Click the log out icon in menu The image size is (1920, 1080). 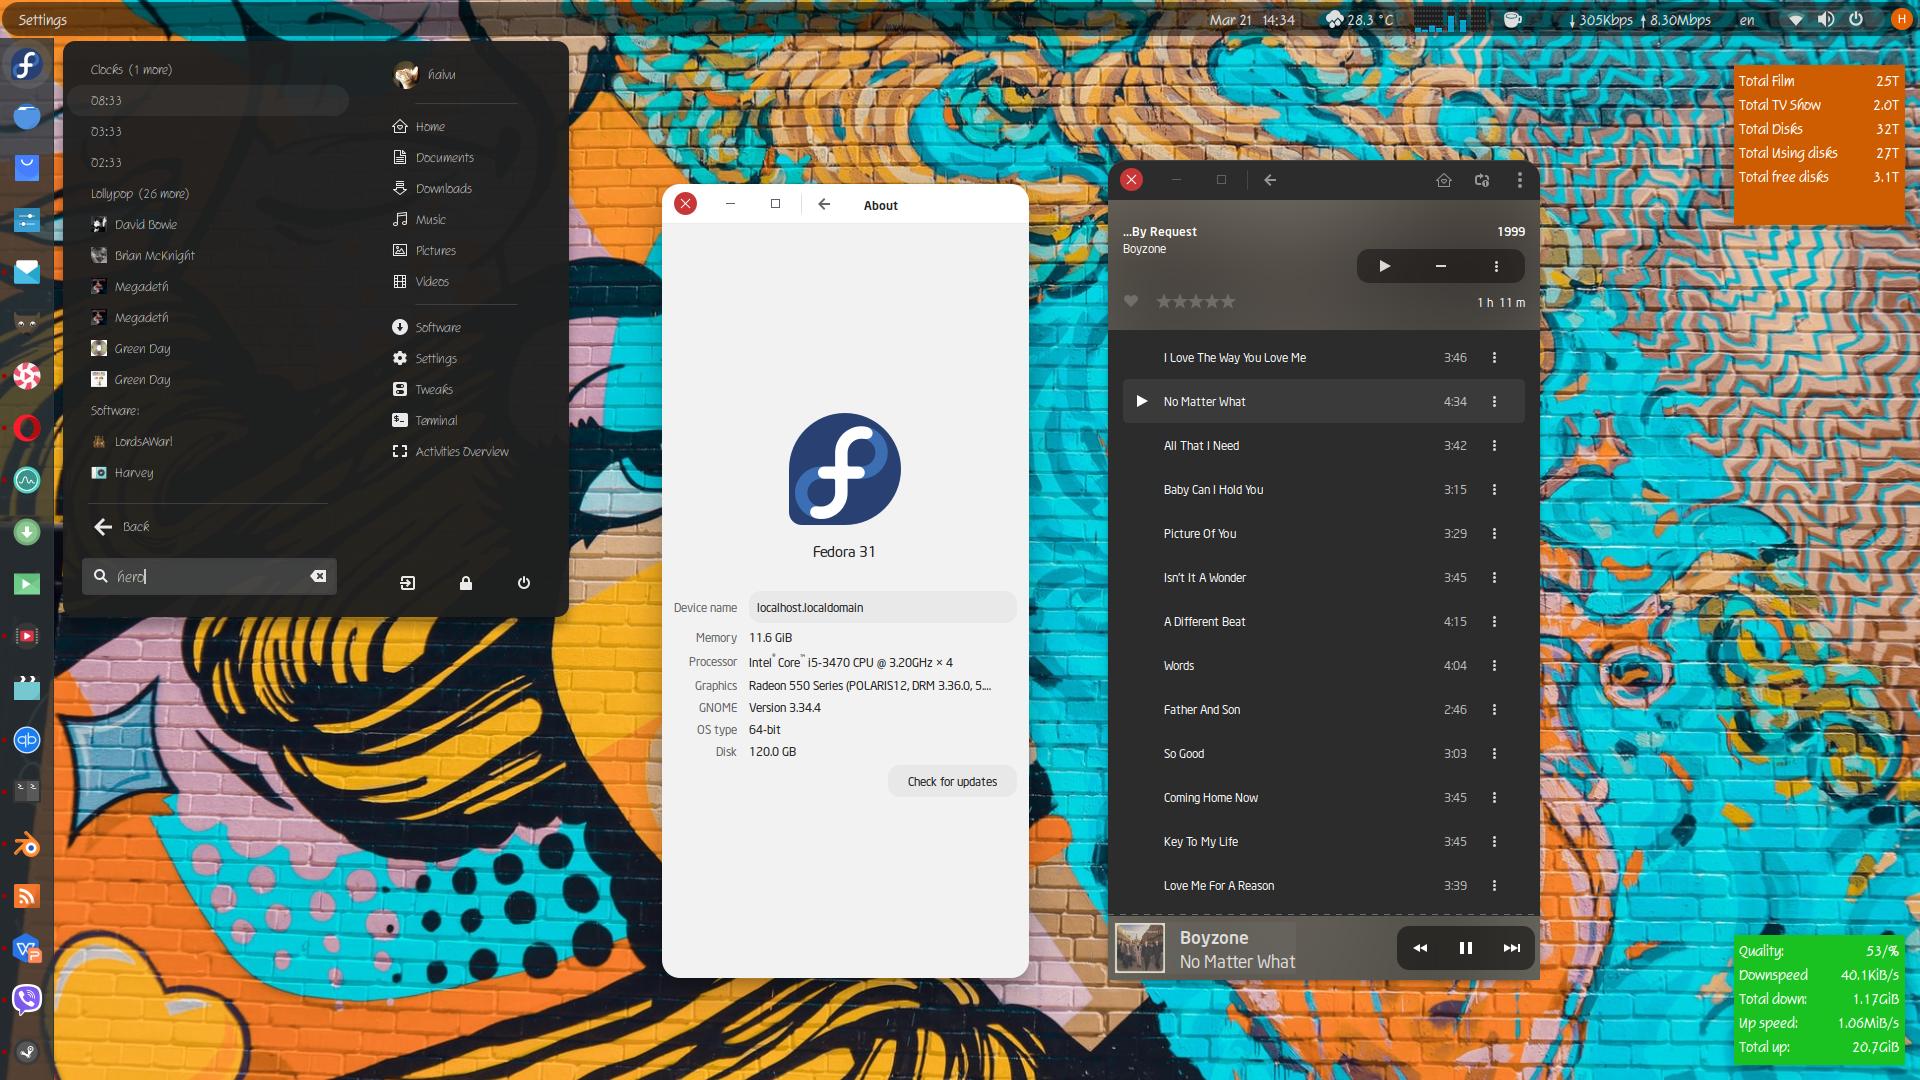[x=407, y=583]
